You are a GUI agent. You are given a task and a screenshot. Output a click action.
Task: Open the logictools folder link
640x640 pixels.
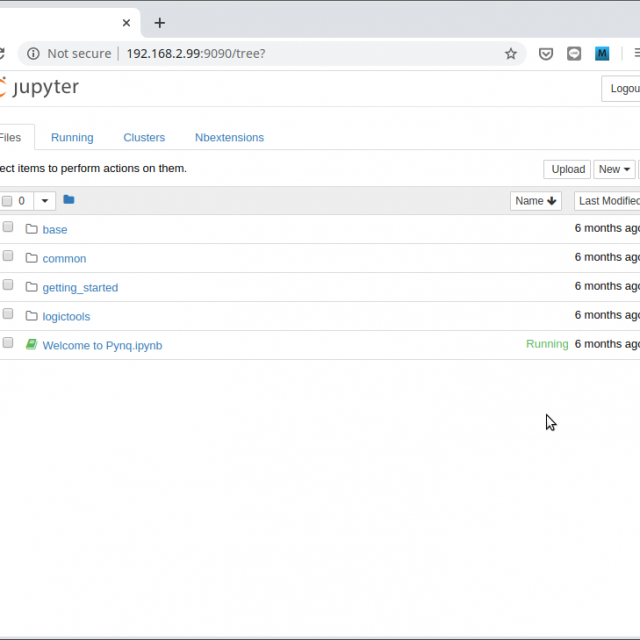(66, 316)
